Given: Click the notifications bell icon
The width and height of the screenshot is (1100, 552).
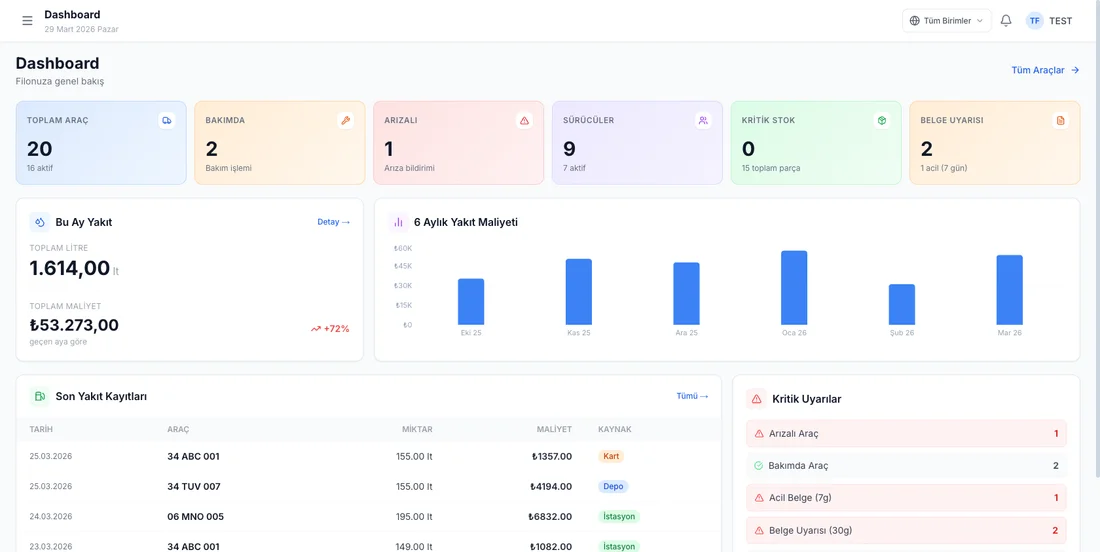Looking at the screenshot, I should click(1006, 21).
